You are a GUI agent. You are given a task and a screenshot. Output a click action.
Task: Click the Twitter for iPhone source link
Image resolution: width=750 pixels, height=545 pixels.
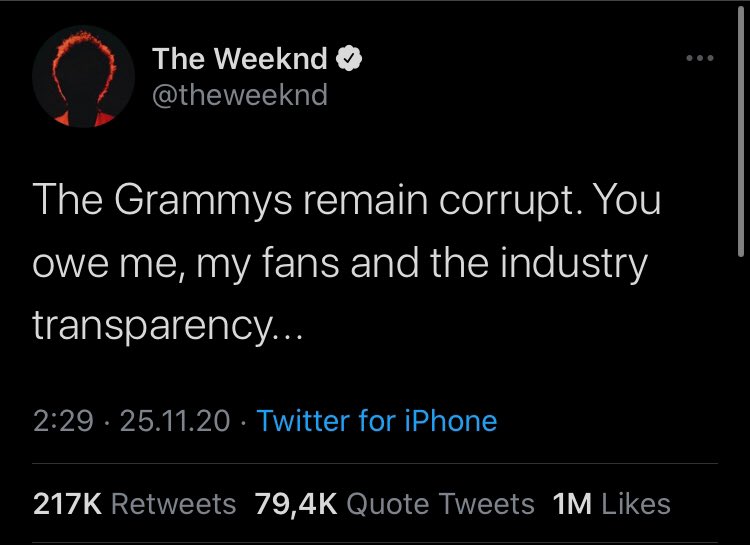pos(376,420)
